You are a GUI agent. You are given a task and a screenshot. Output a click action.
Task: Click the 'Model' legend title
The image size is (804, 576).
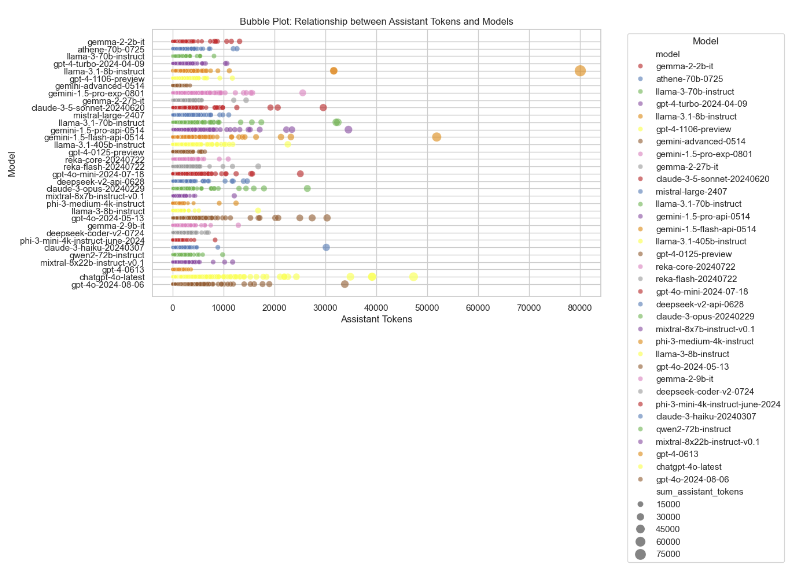point(706,41)
